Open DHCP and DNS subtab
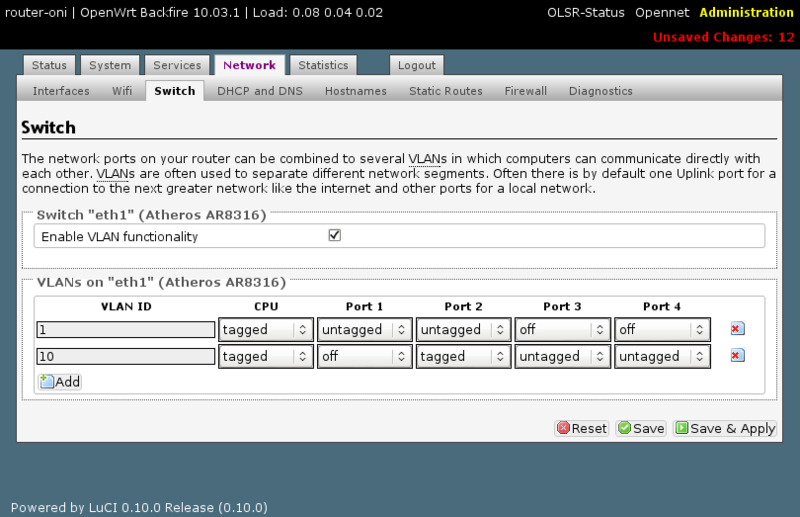Image resolution: width=800 pixels, height=517 pixels. point(260,91)
